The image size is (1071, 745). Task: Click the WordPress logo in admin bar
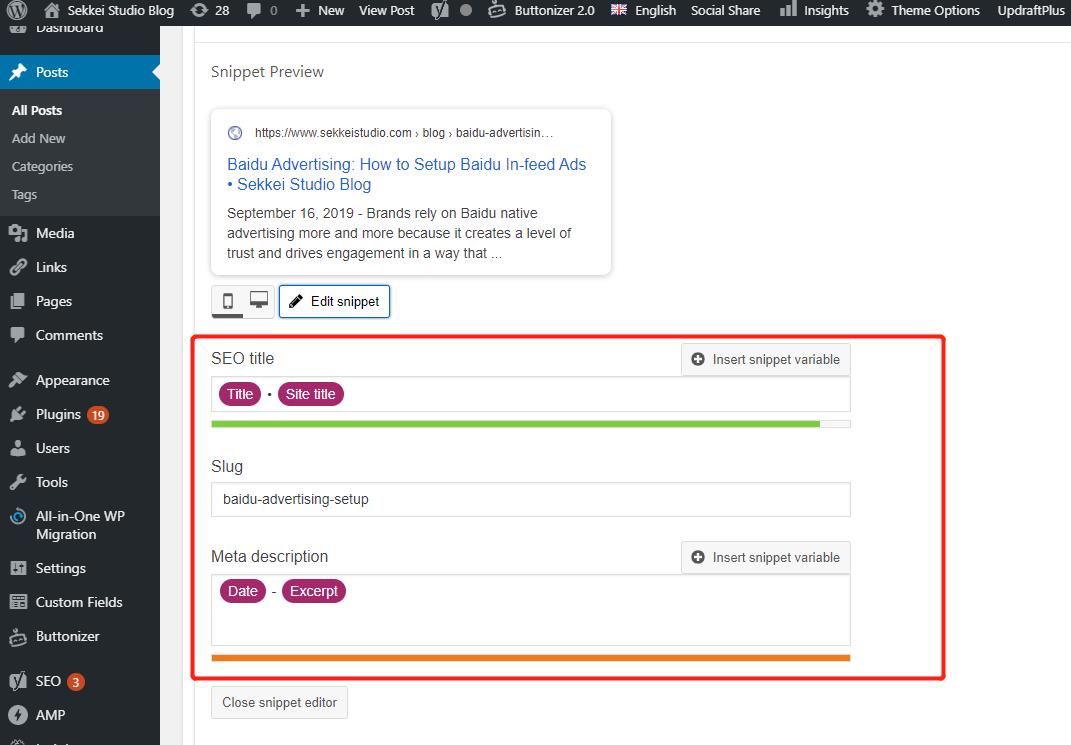point(17,10)
